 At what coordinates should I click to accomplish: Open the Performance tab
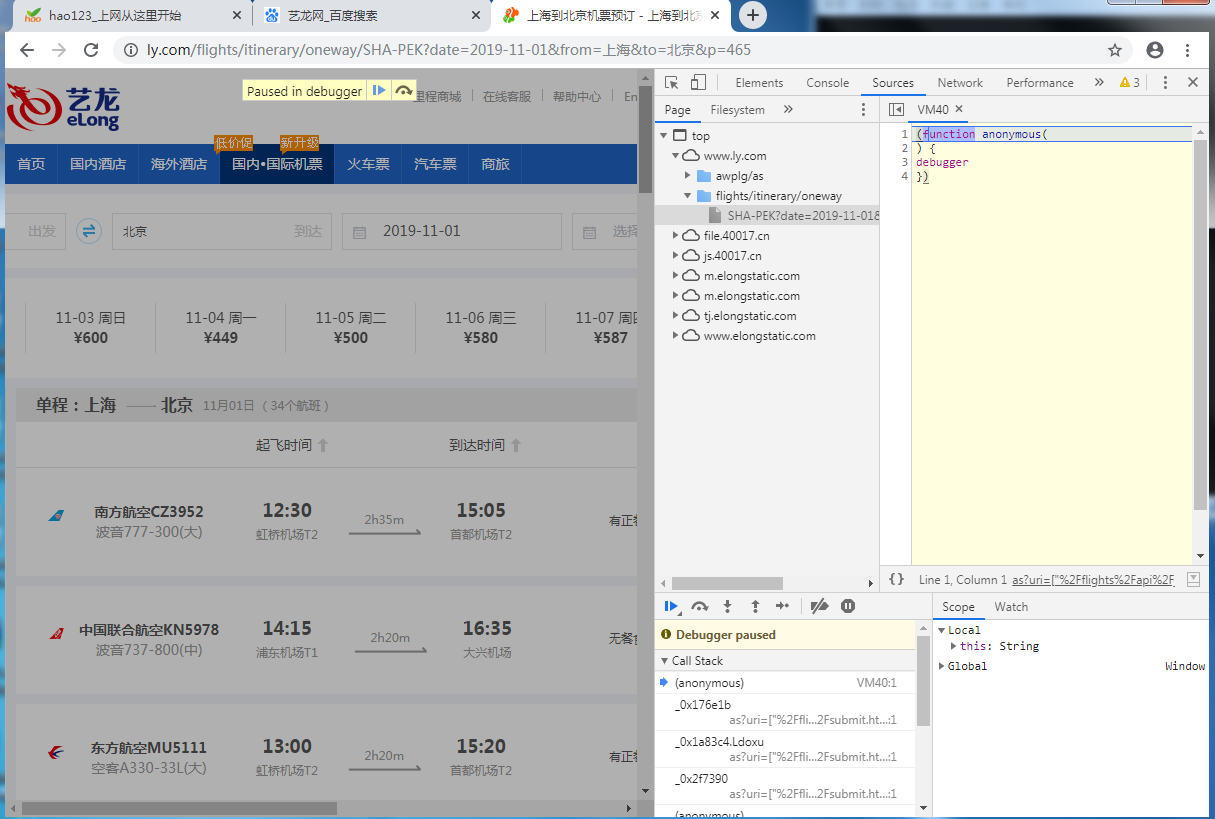[1040, 83]
